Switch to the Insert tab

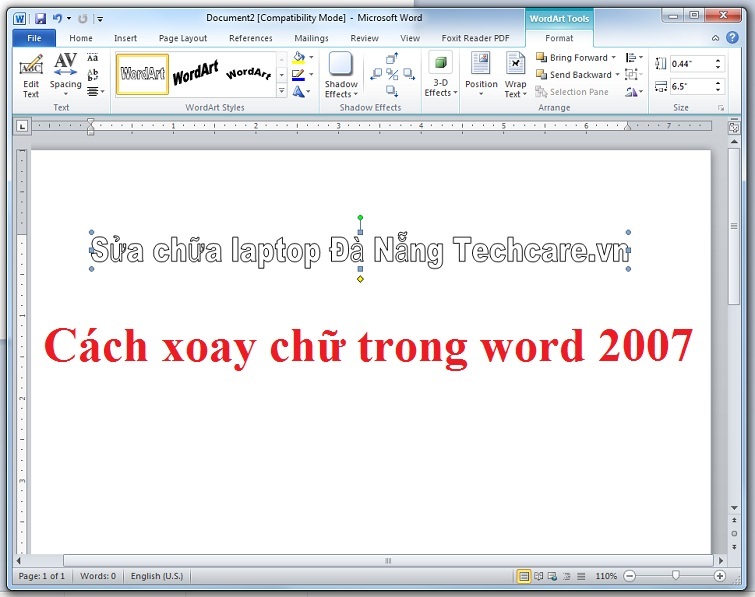[125, 38]
